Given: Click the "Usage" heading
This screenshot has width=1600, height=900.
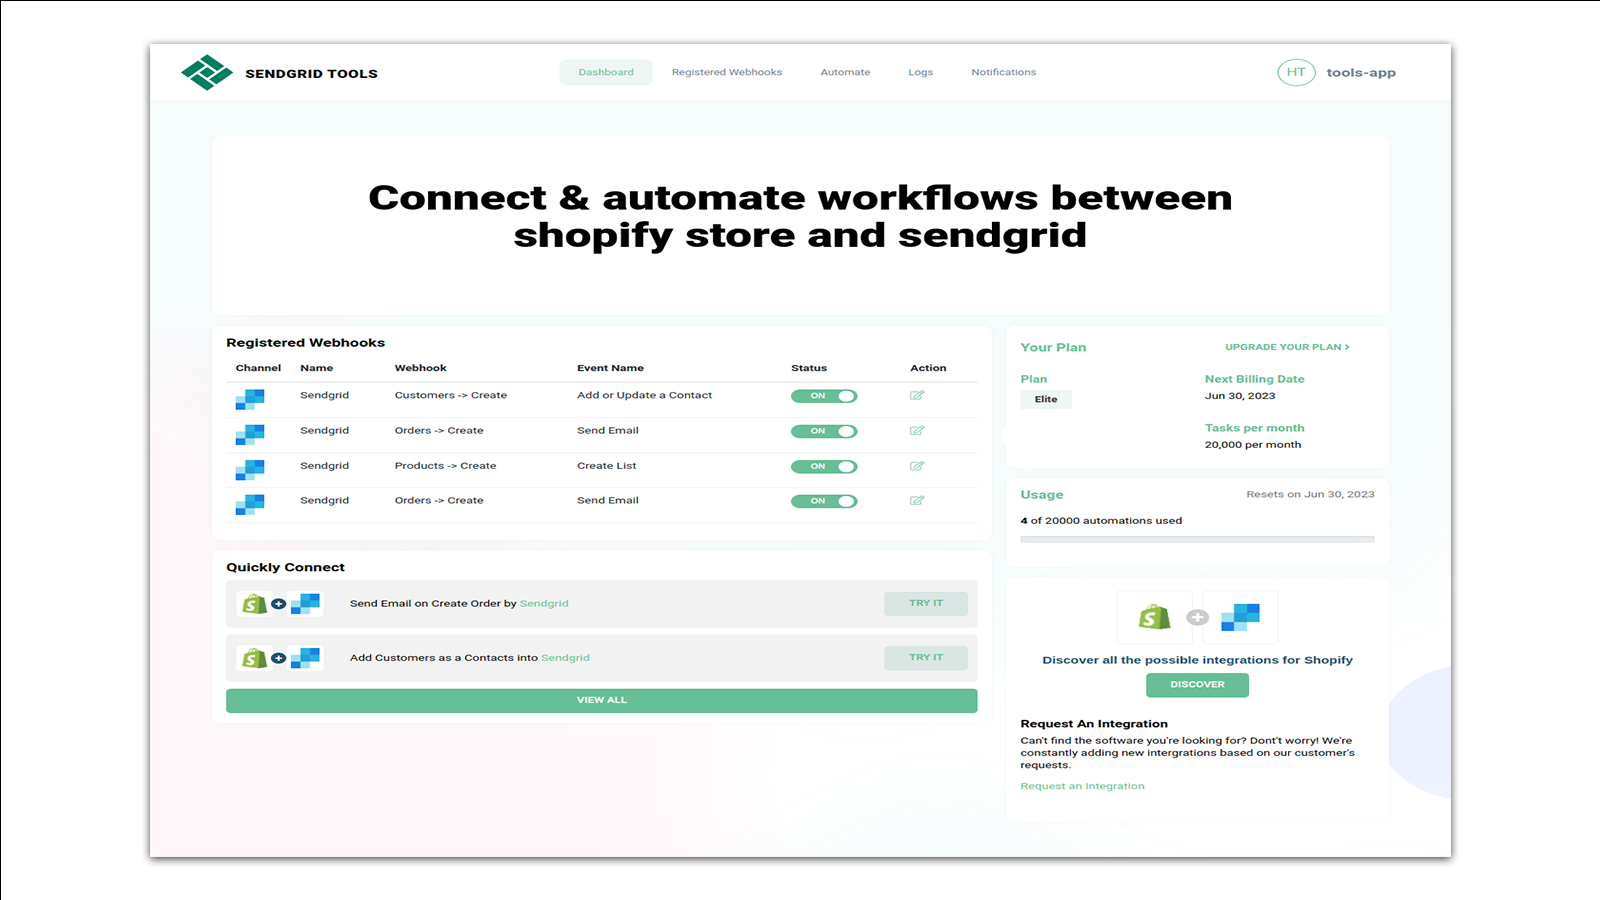Looking at the screenshot, I should (x=1042, y=495).
